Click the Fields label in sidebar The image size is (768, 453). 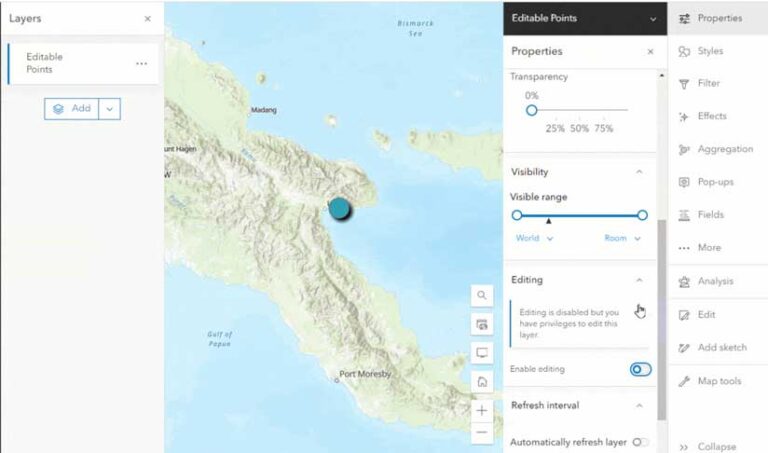pyautogui.click(x=711, y=215)
